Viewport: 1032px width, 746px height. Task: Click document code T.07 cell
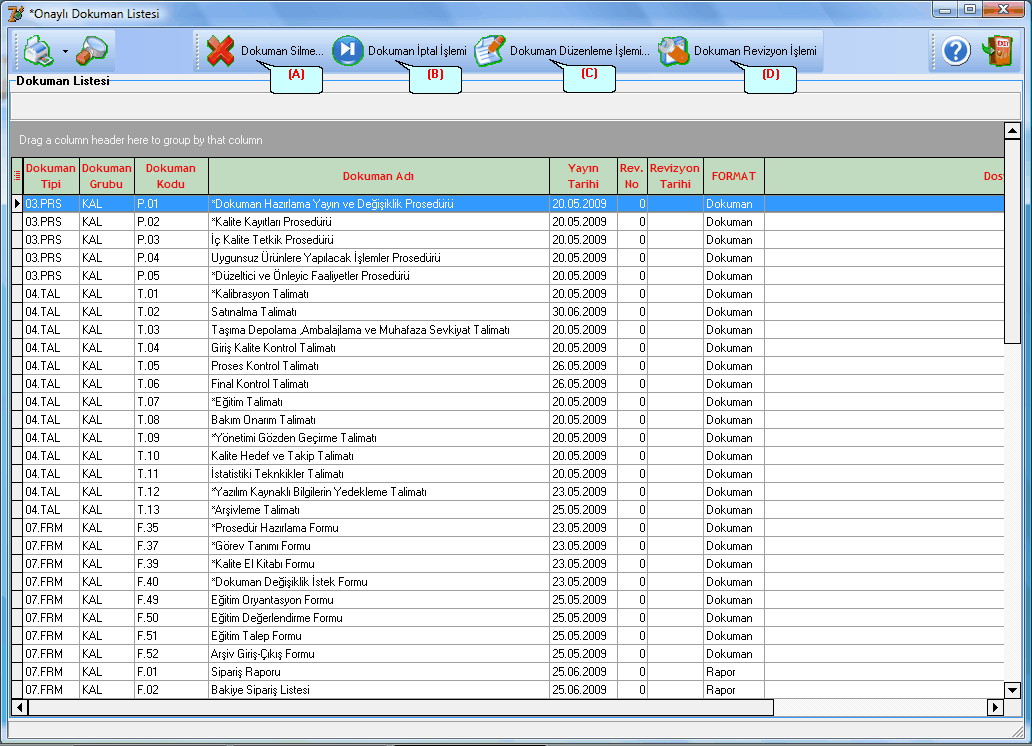(x=171, y=402)
